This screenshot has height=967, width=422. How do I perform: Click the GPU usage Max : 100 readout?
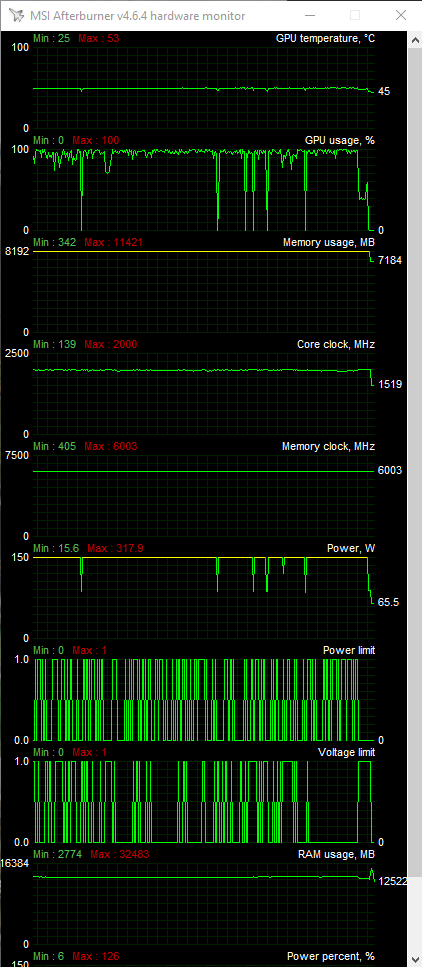pos(96,141)
